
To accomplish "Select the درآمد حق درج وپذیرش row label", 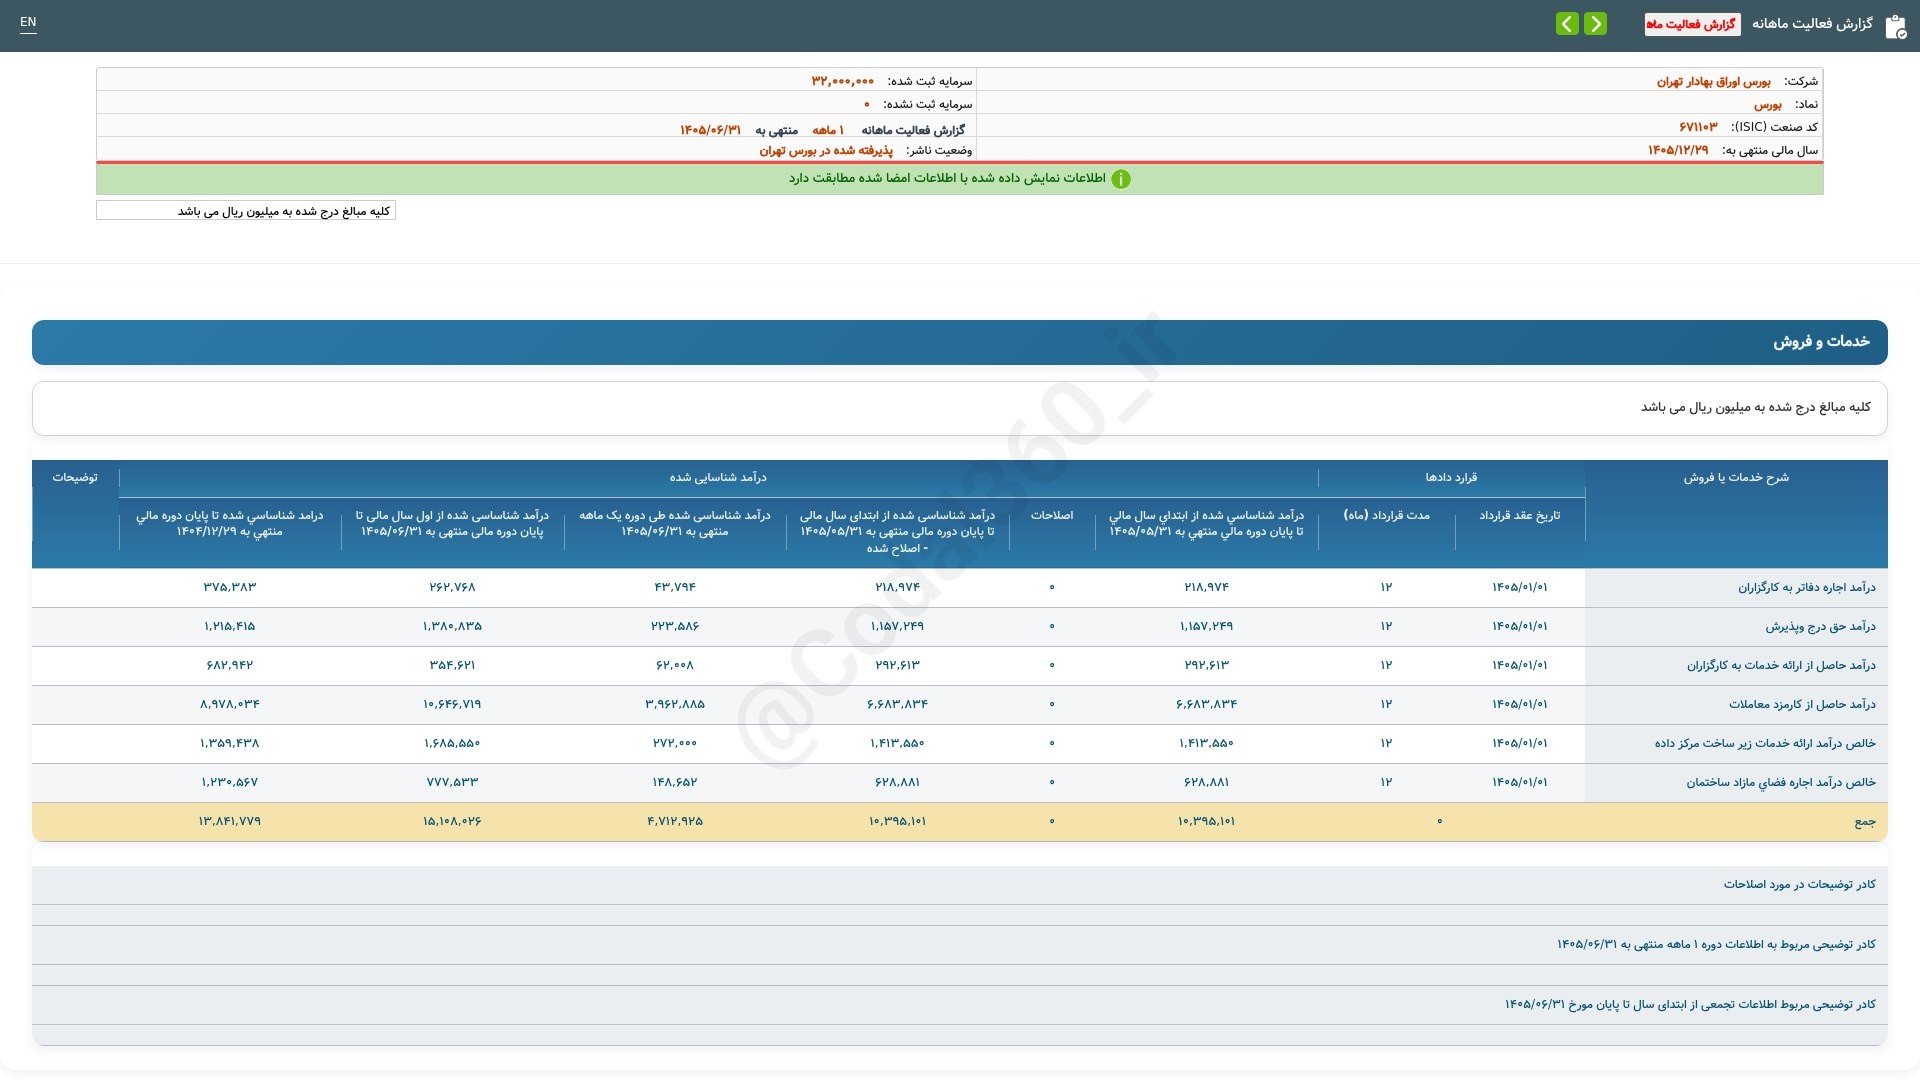I will click(1820, 627).
